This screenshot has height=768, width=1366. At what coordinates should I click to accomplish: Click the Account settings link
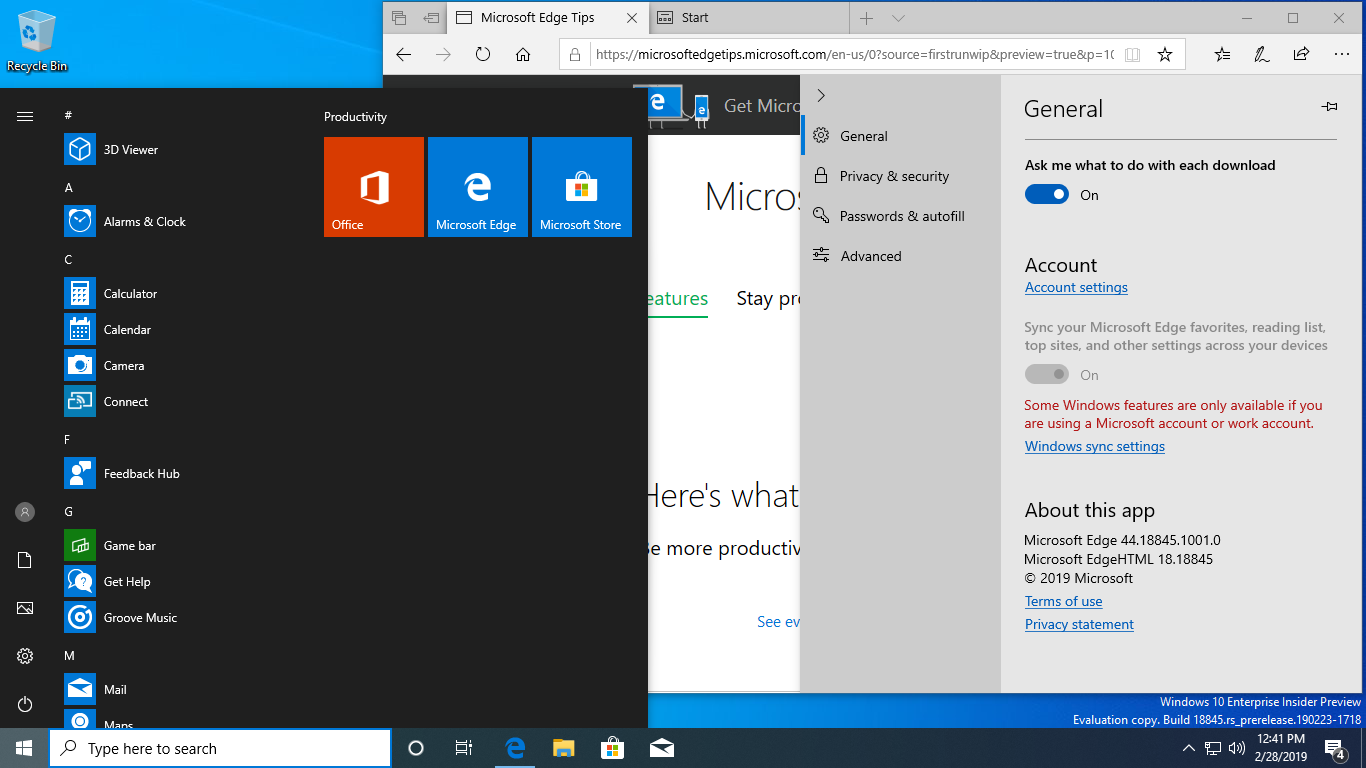(1076, 288)
